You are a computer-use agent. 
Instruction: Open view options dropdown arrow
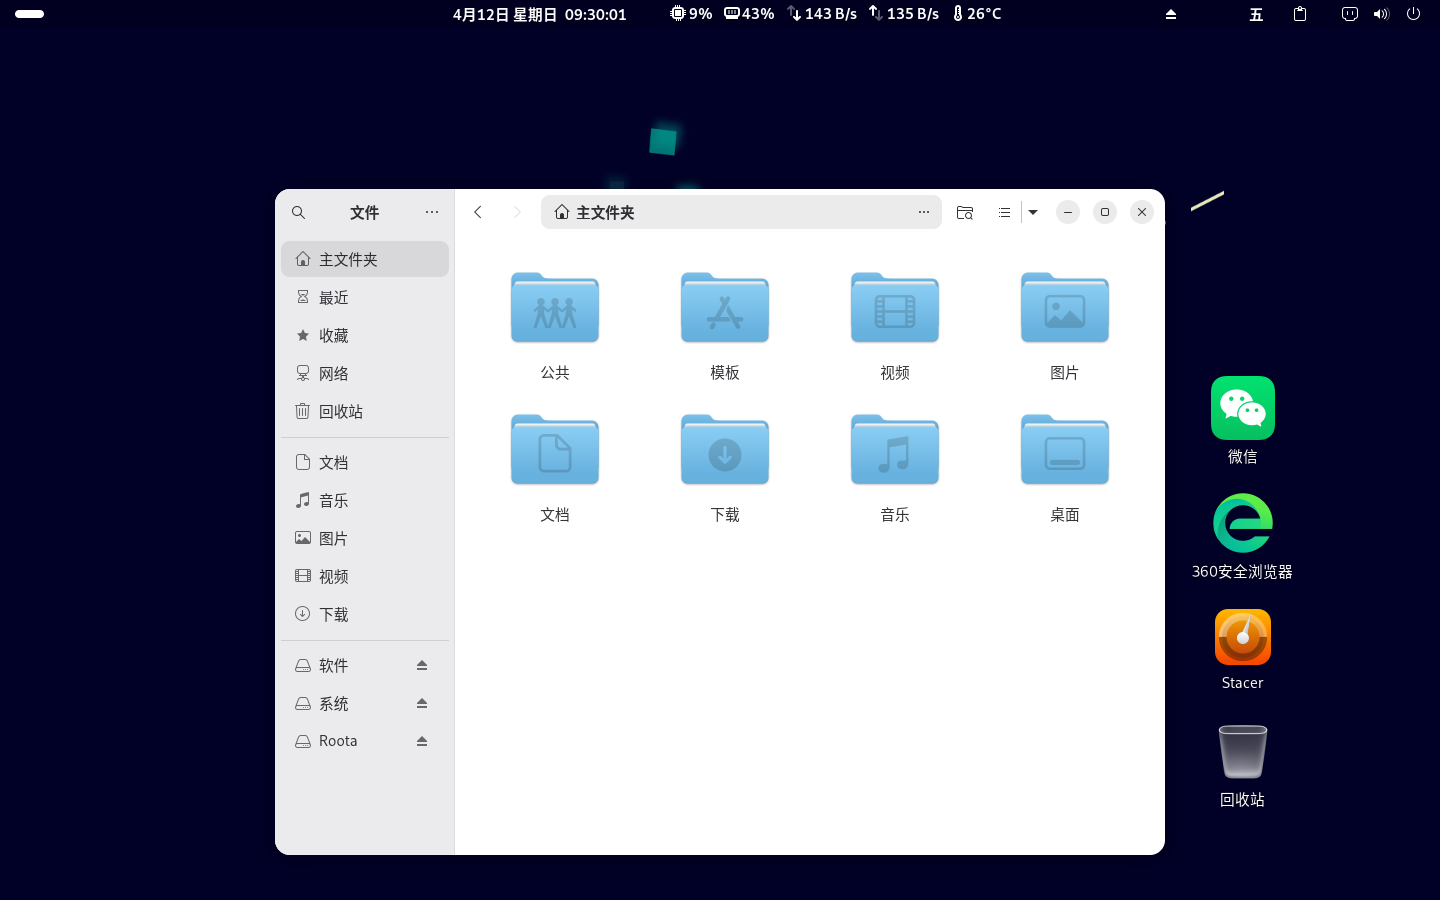coord(1033,212)
